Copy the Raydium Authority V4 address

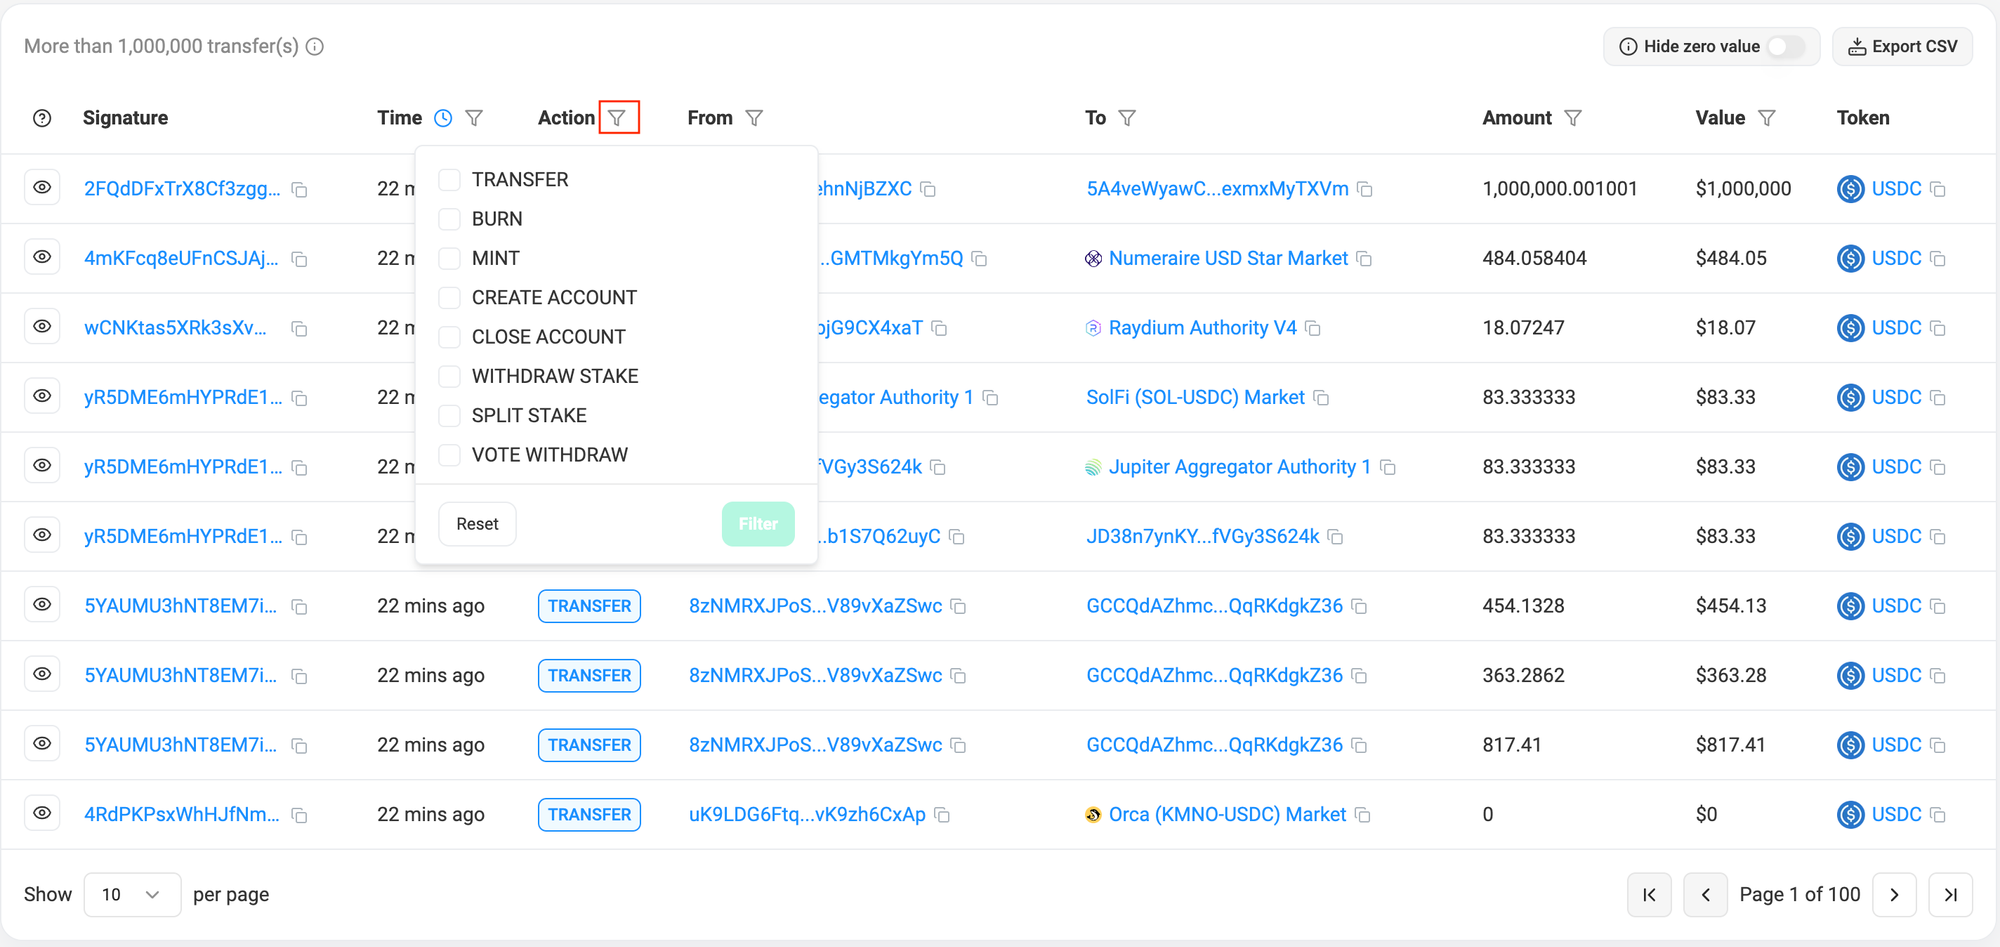click(1313, 328)
